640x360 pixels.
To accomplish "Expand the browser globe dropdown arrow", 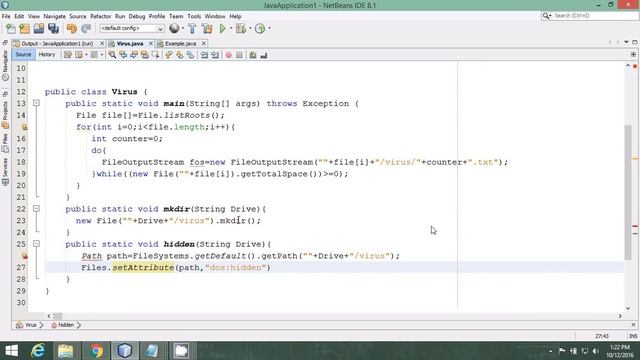I will tap(182, 28).
